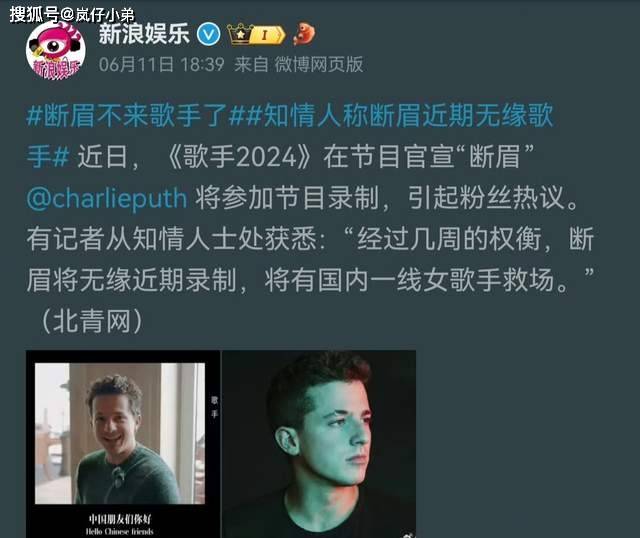Tap the vertical 歌手 logo in the image
The height and width of the screenshot is (538, 640).
point(214,407)
